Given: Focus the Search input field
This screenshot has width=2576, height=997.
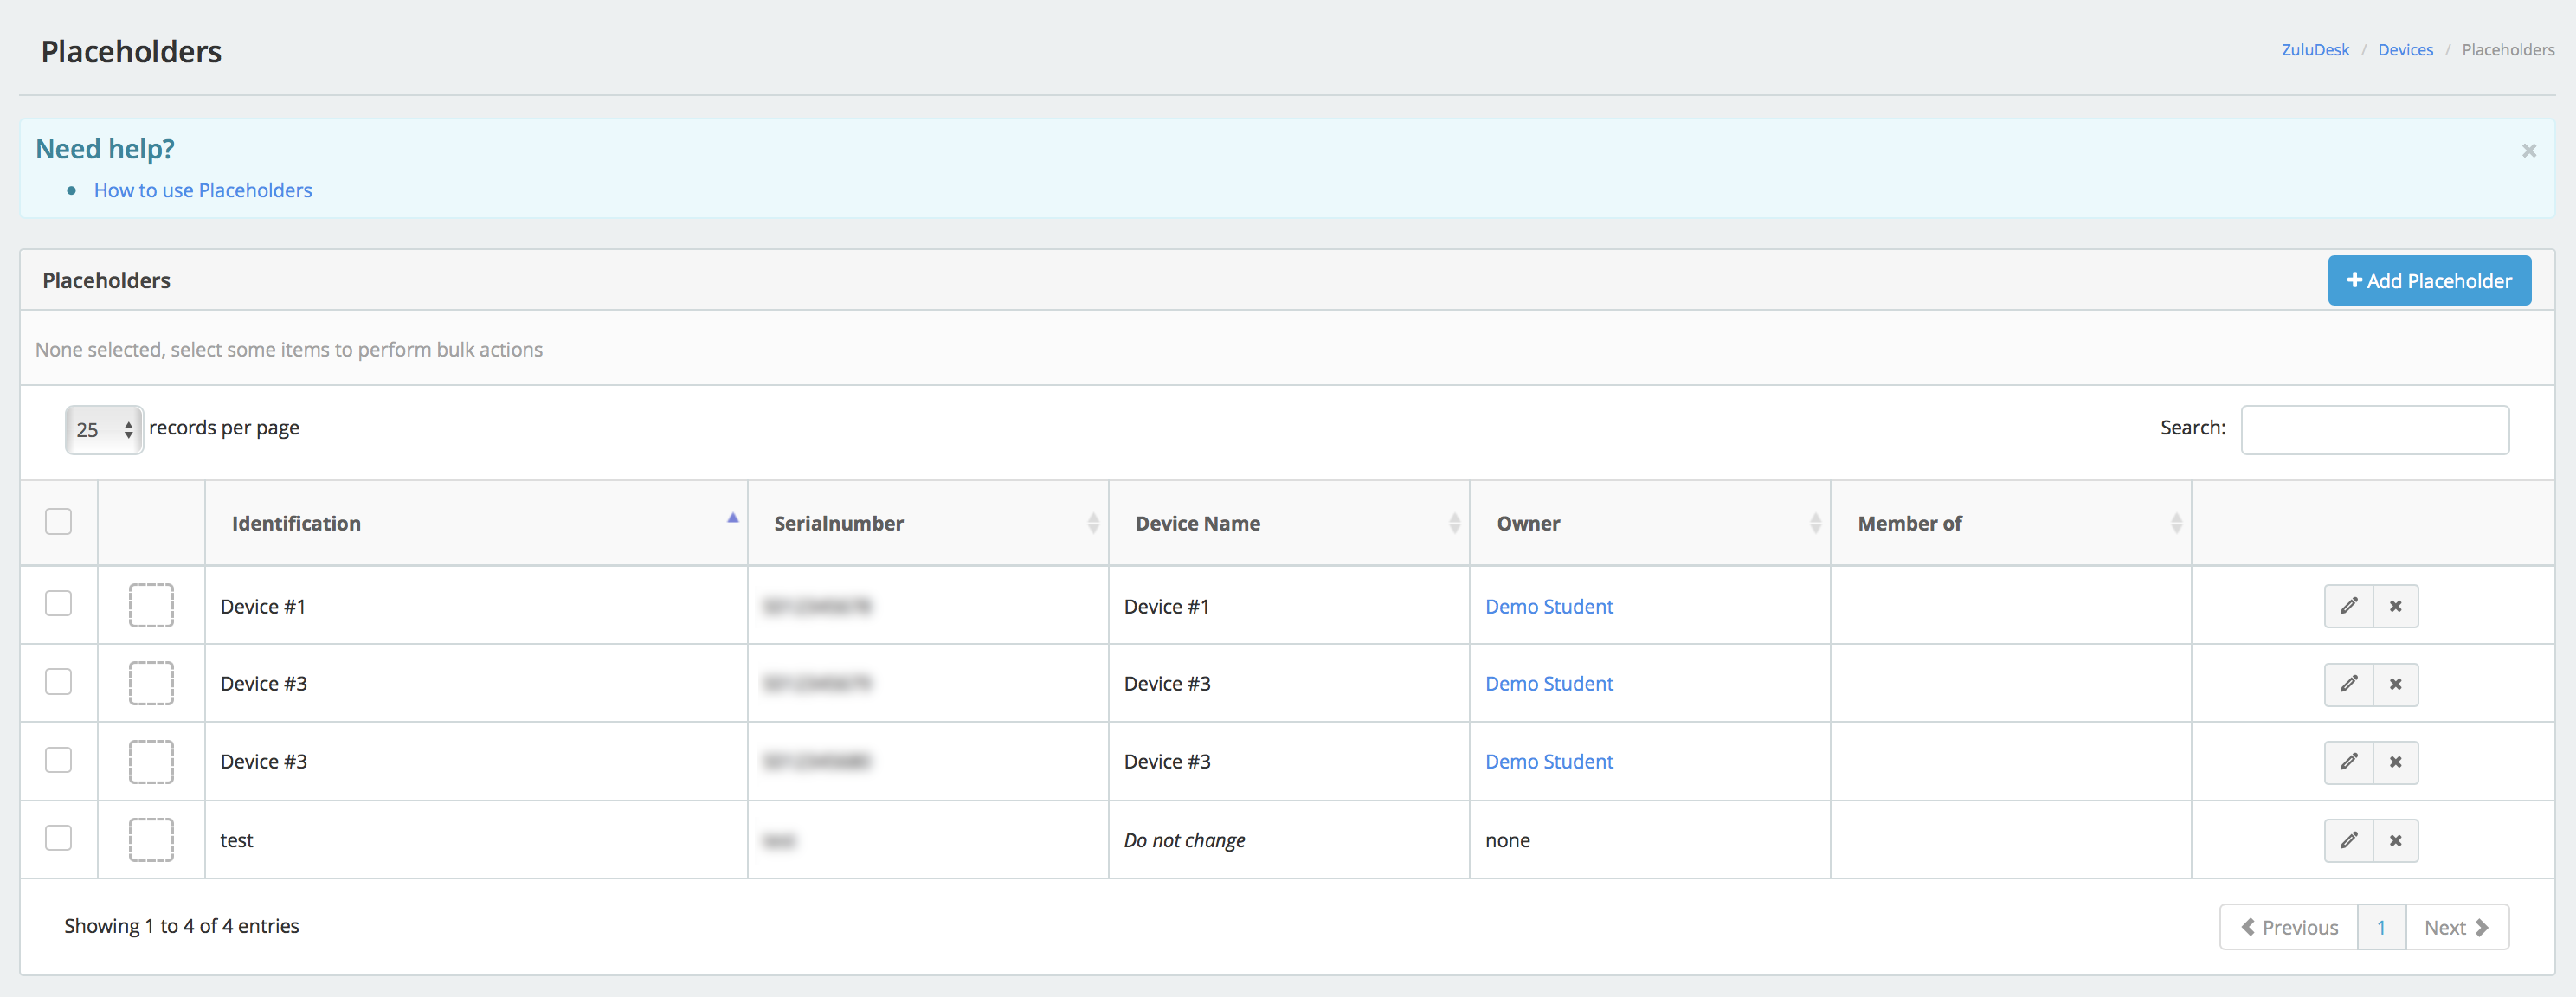Looking at the screenshot, I should (2375, 430).
